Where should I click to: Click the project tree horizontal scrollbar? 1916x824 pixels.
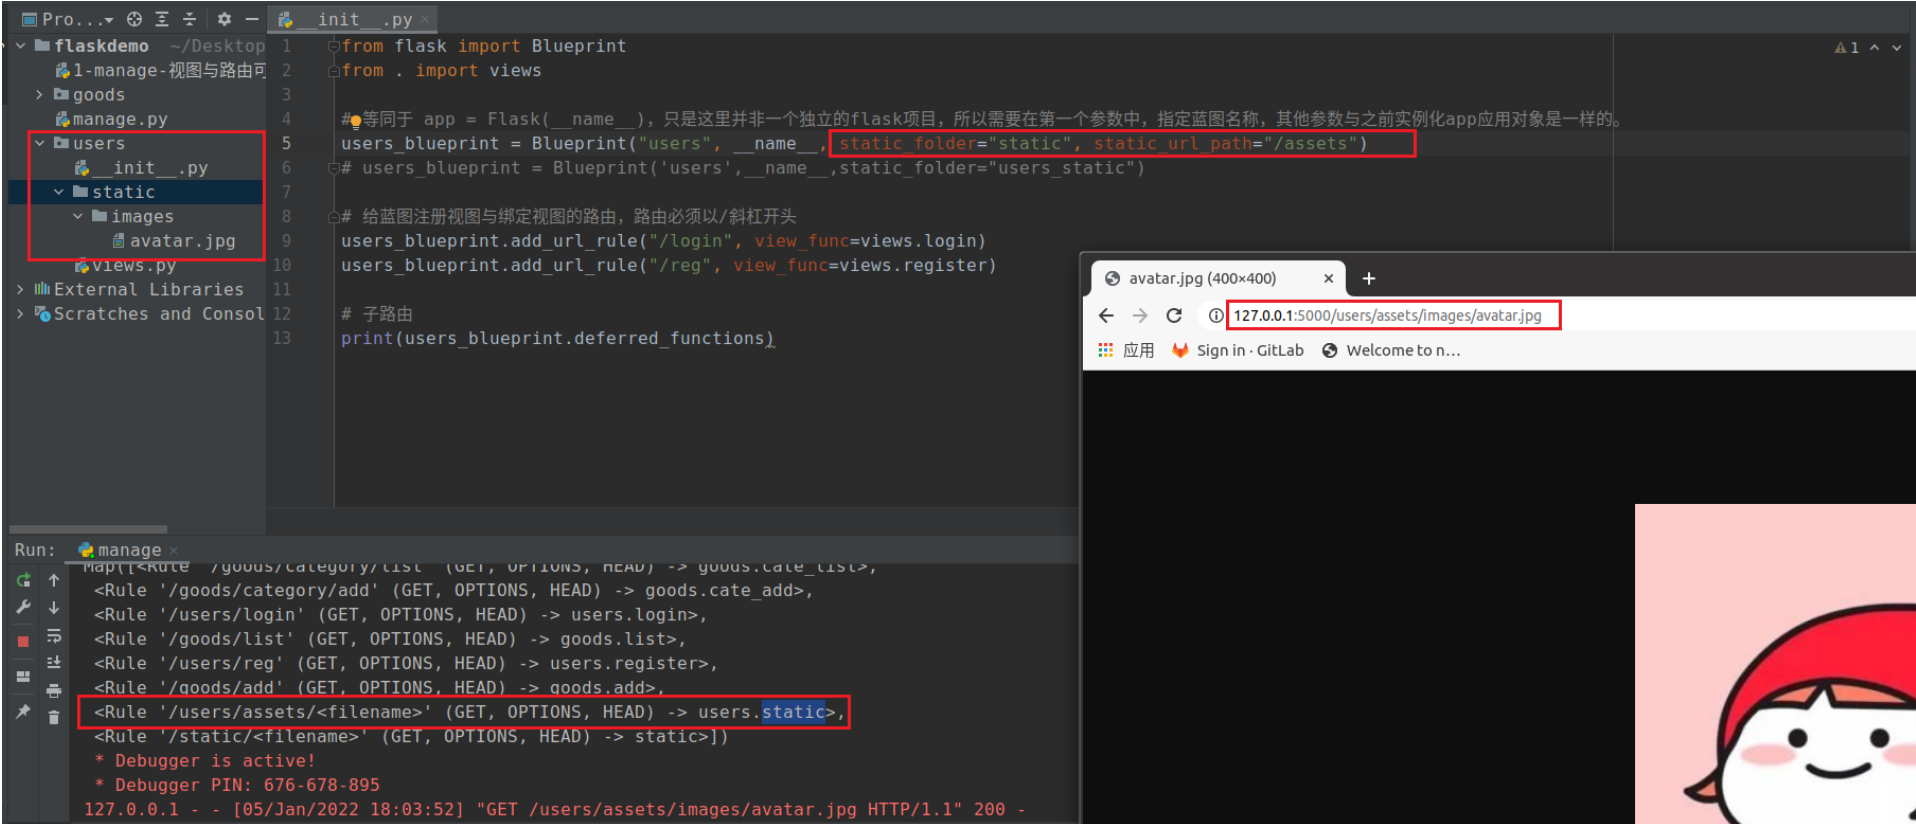click(88, 529)
